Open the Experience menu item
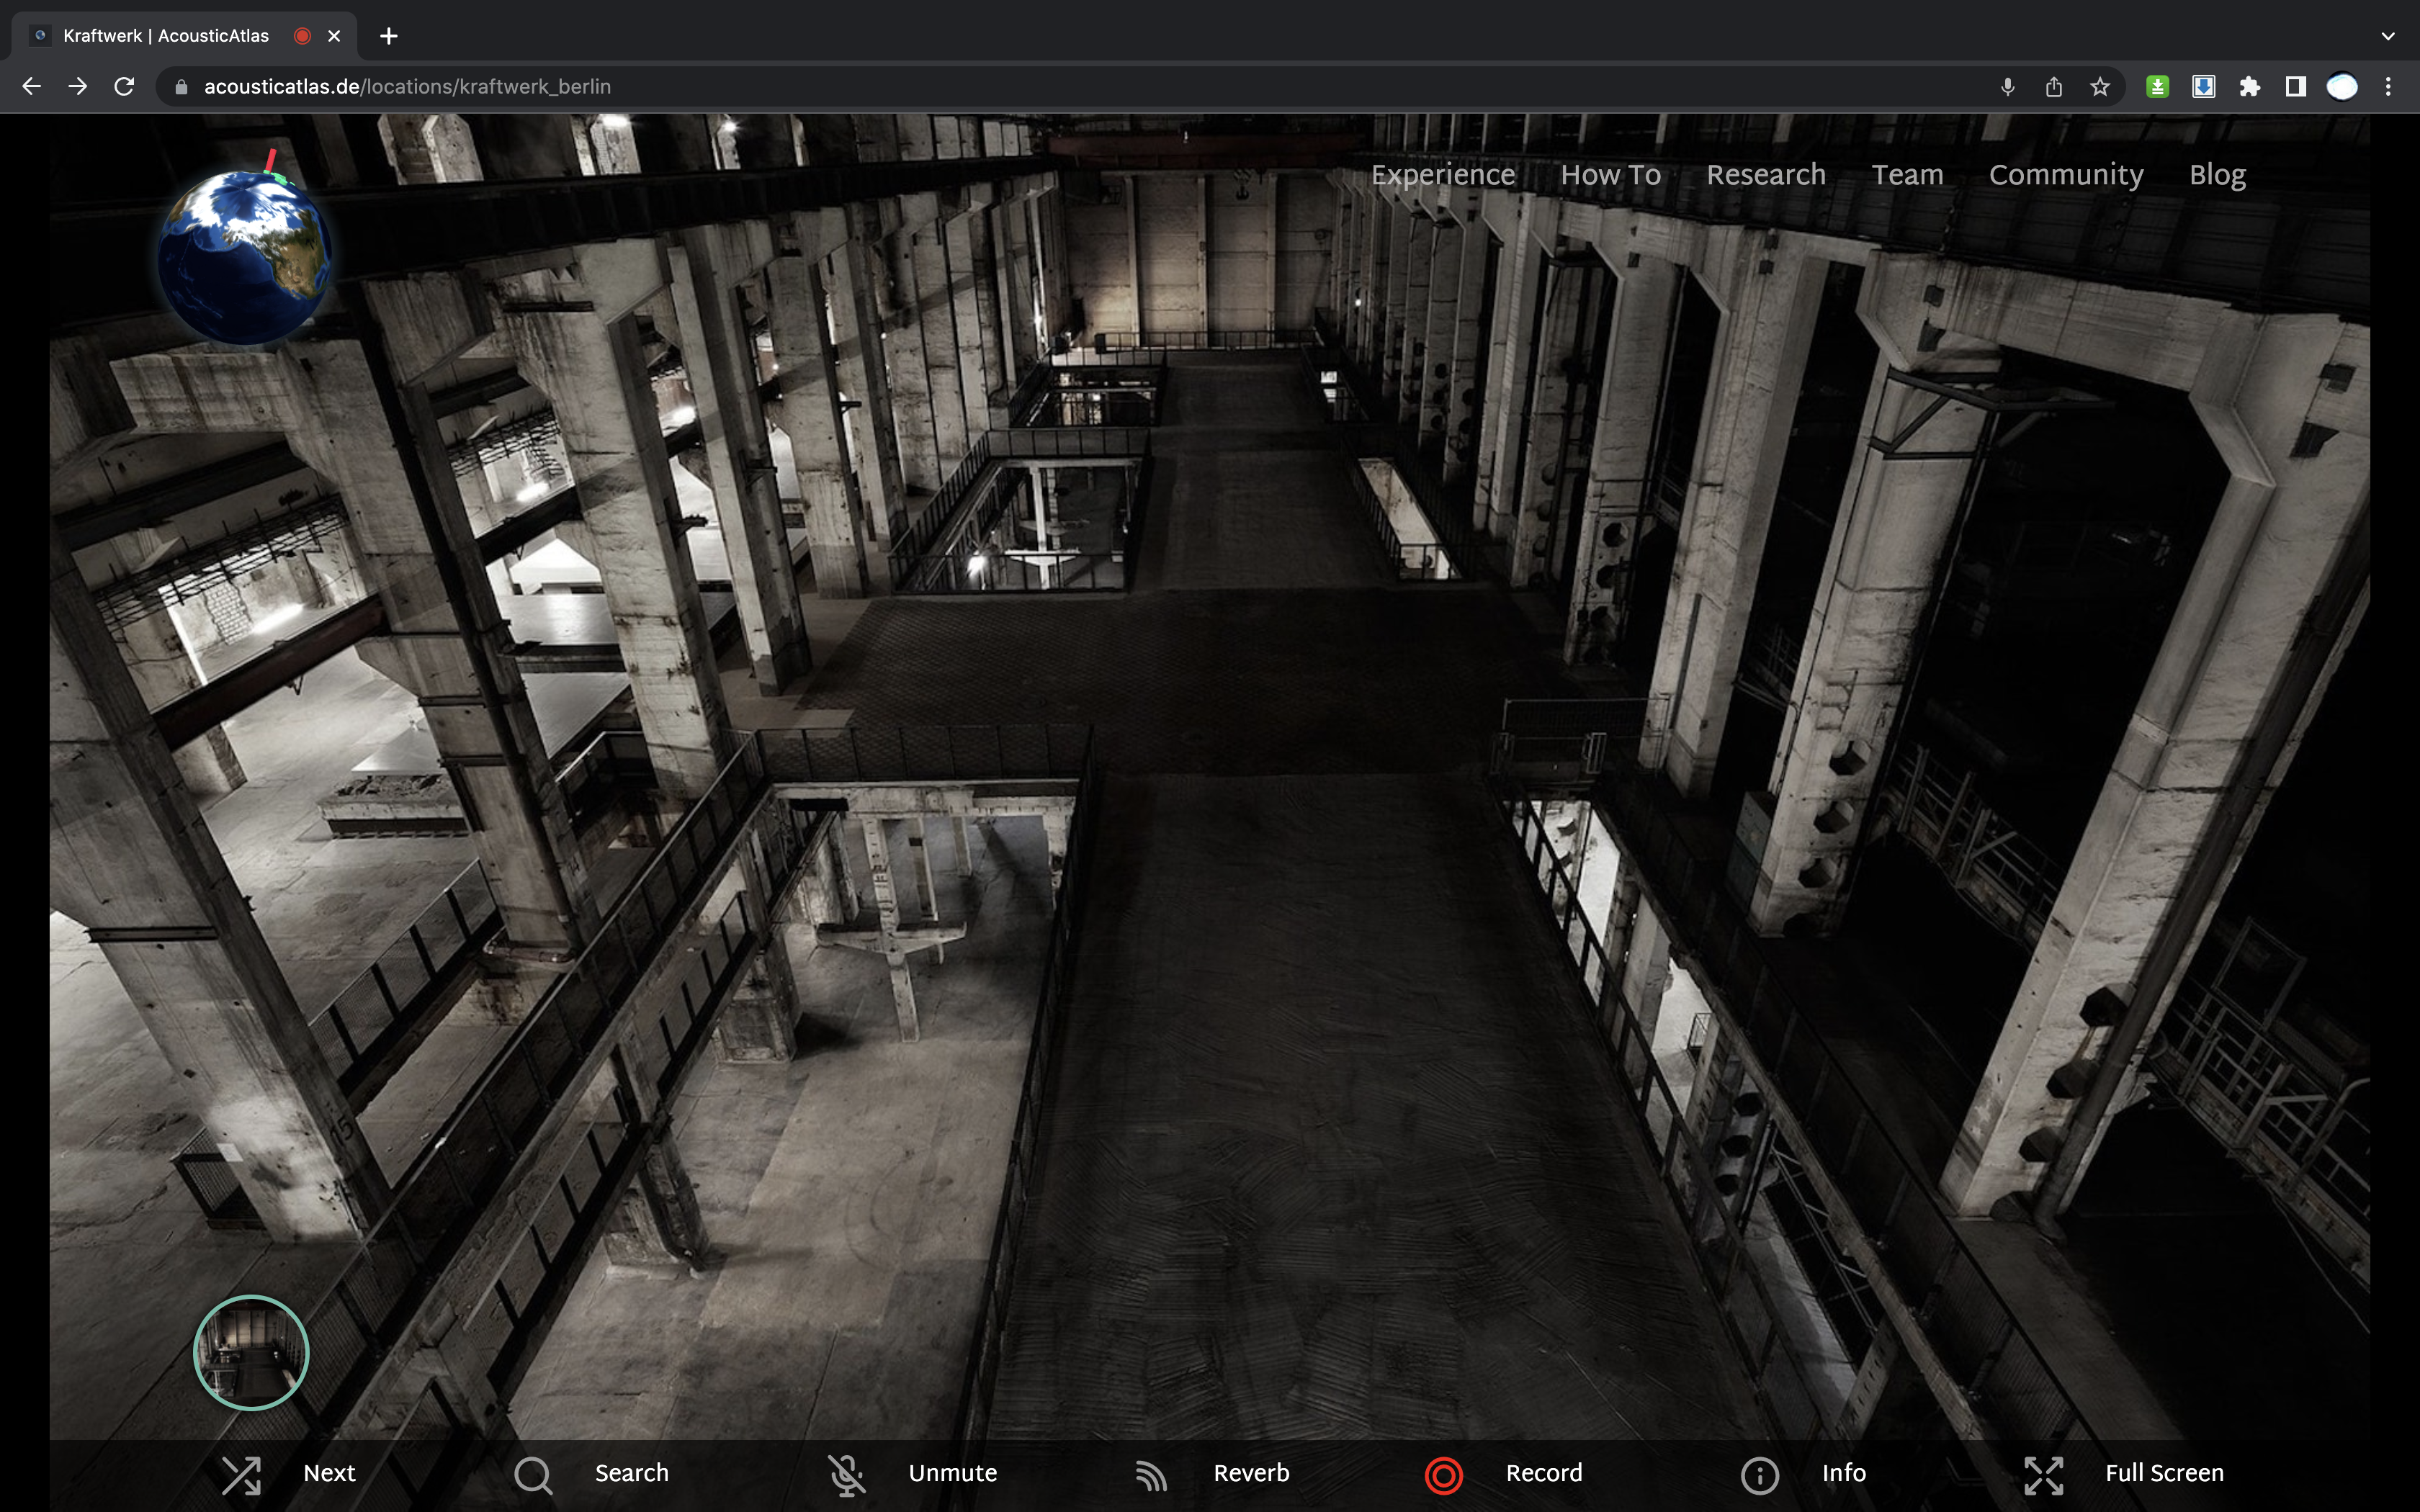The height and width of the screenshot is (1512, 2420). pos(1442,175)
